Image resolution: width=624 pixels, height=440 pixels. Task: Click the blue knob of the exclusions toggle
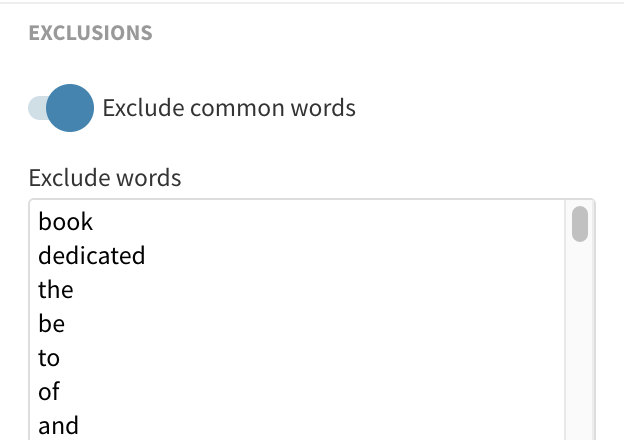point(70,108)
